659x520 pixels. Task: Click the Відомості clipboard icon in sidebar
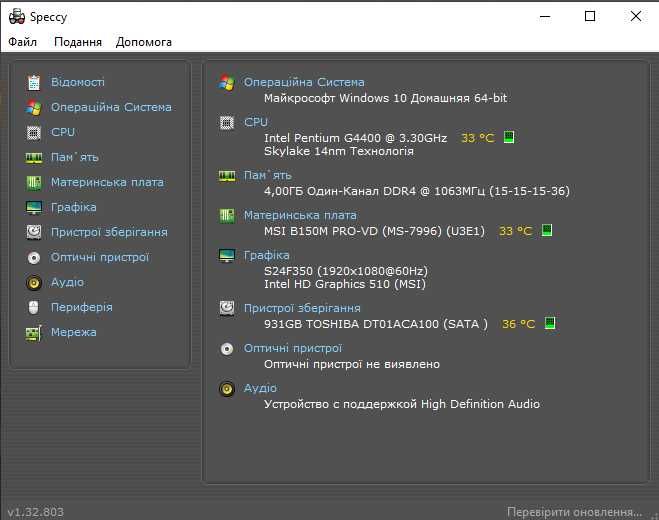[x=34, y=82]
